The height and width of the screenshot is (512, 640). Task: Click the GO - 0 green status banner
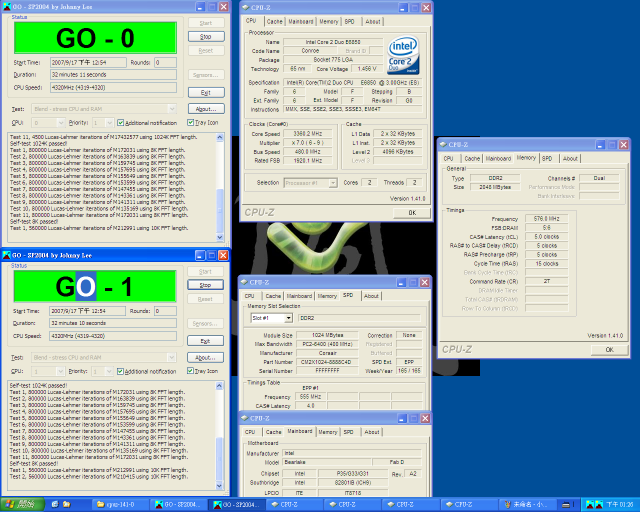pos(96,38)
